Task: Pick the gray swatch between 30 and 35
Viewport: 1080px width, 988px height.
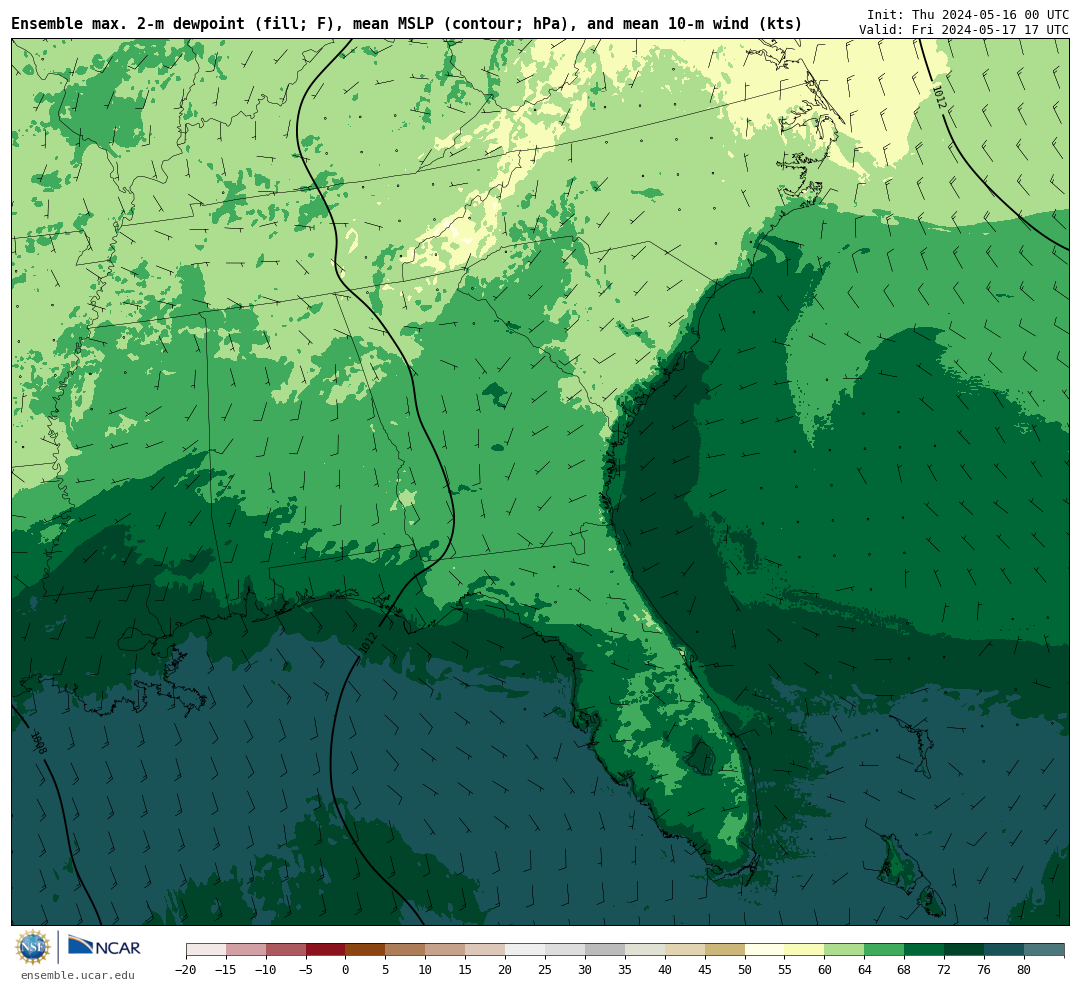Action: 605,950
